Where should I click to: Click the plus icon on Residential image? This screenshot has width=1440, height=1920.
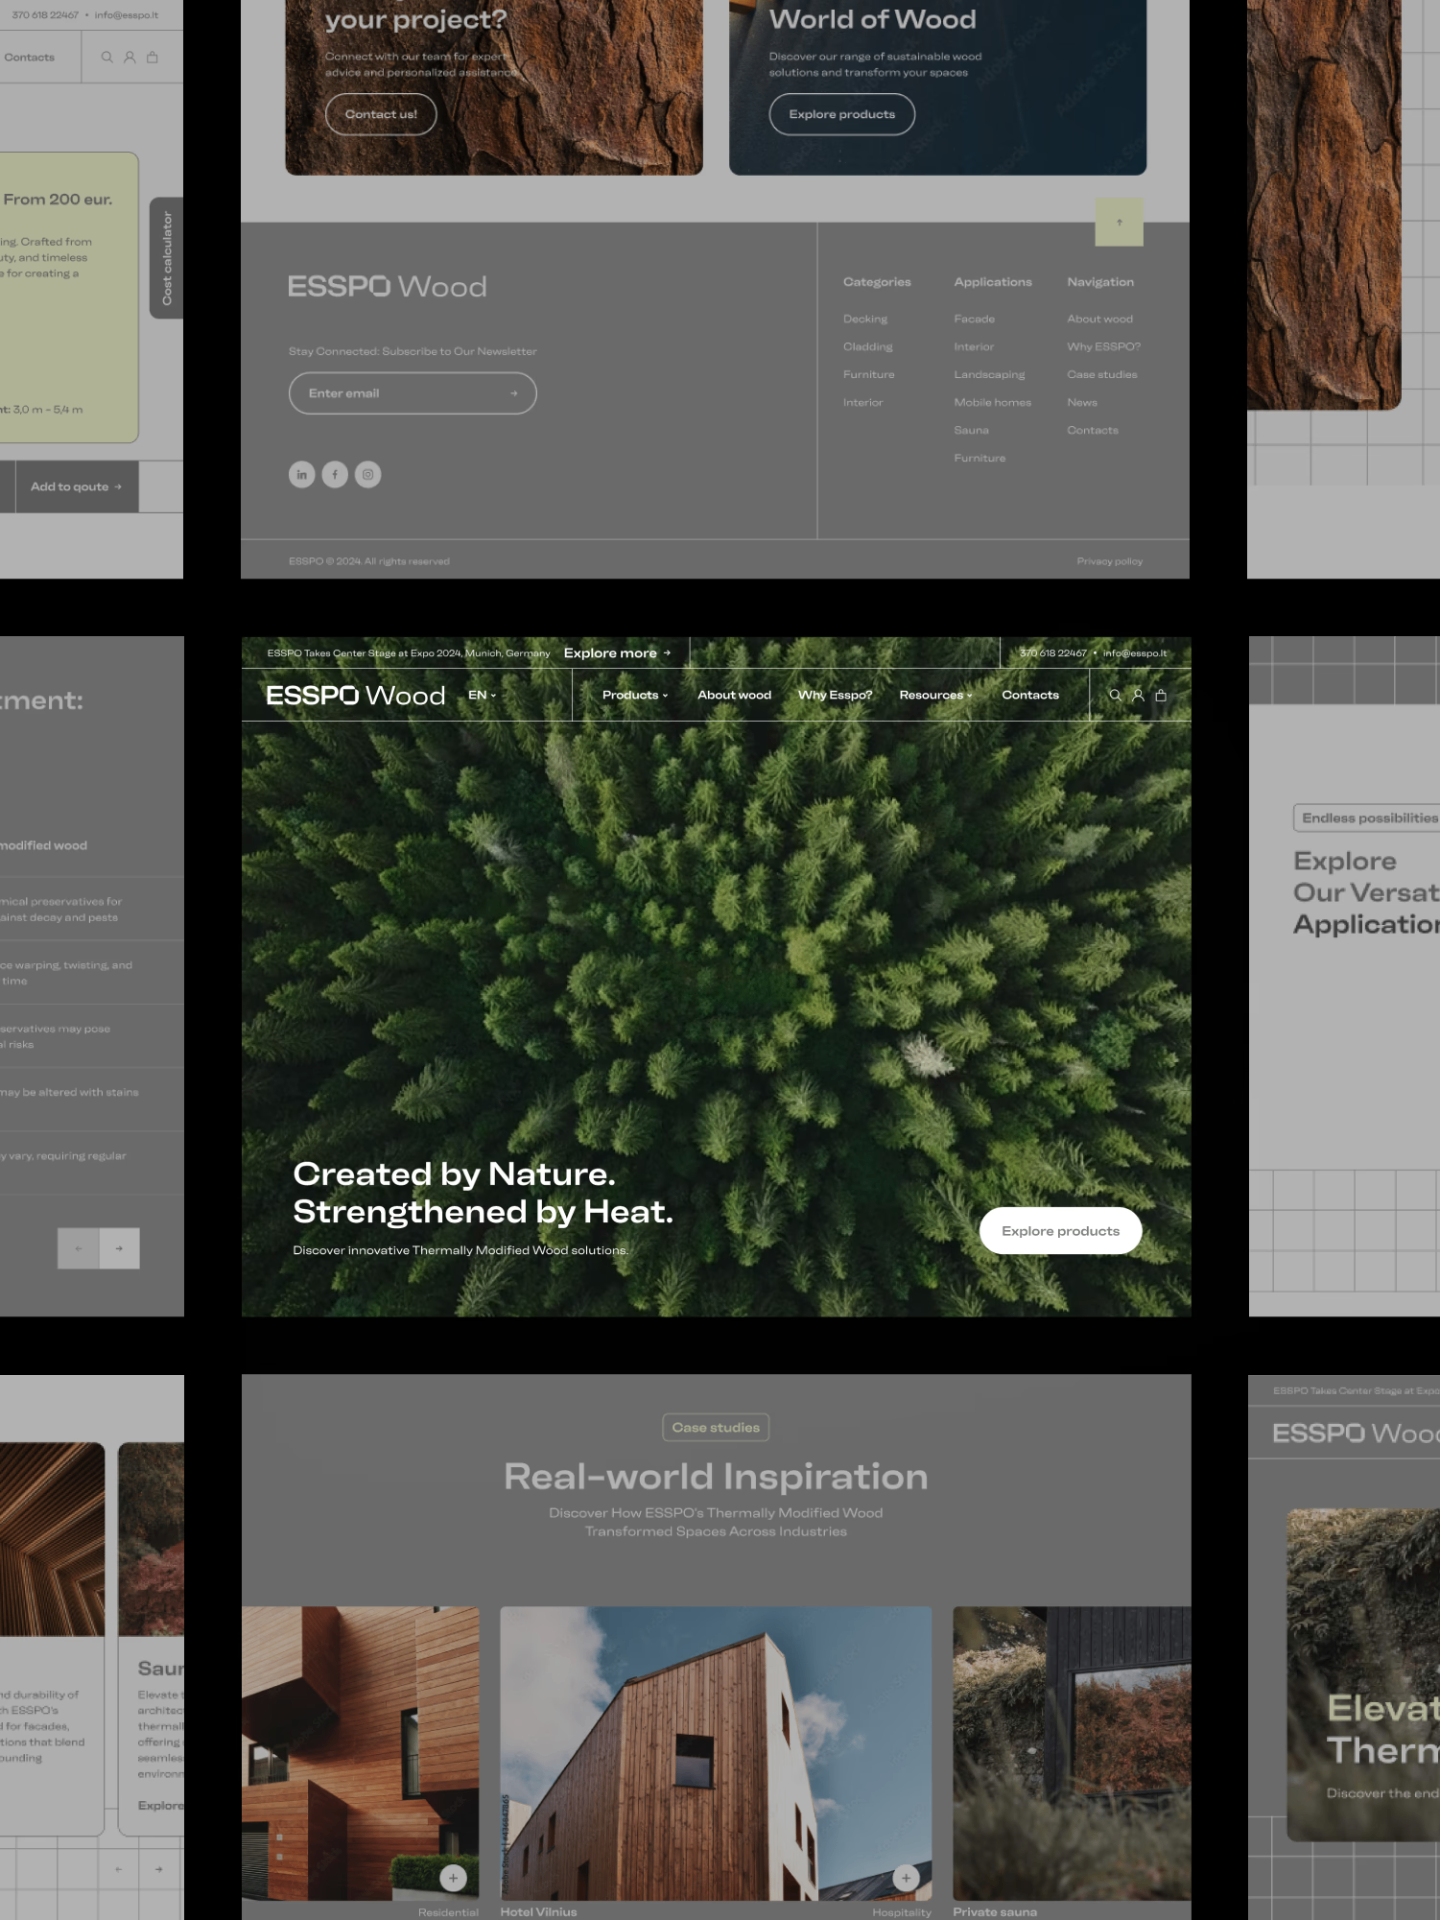pyautogui.click(x=453, y=1877)
